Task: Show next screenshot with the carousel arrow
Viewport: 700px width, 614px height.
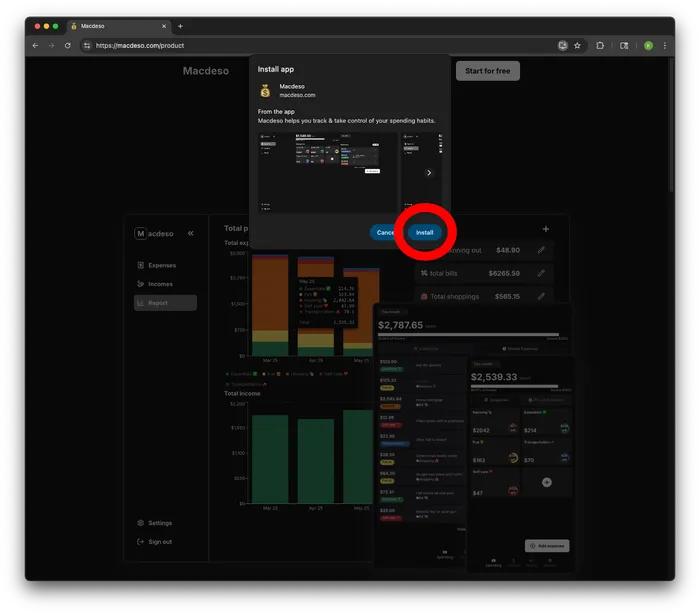Action: (x=429, y=173)
